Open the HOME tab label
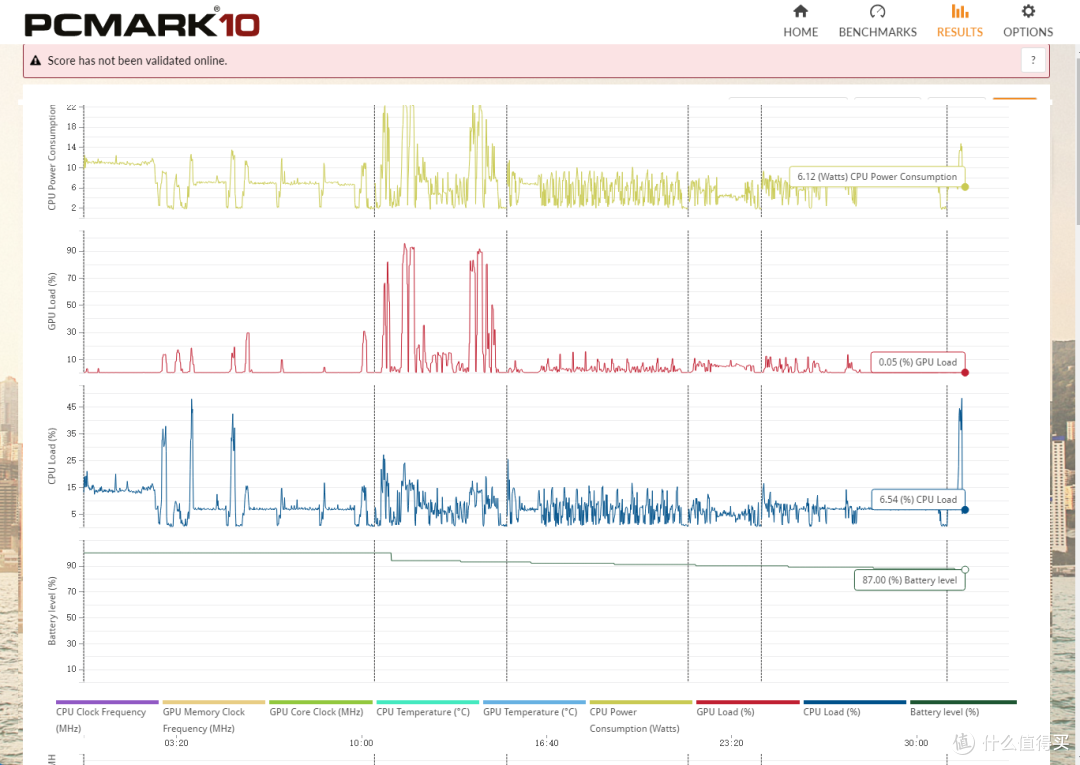The width and height of the screenshot is (1080, 765). [x=800, y=32]
